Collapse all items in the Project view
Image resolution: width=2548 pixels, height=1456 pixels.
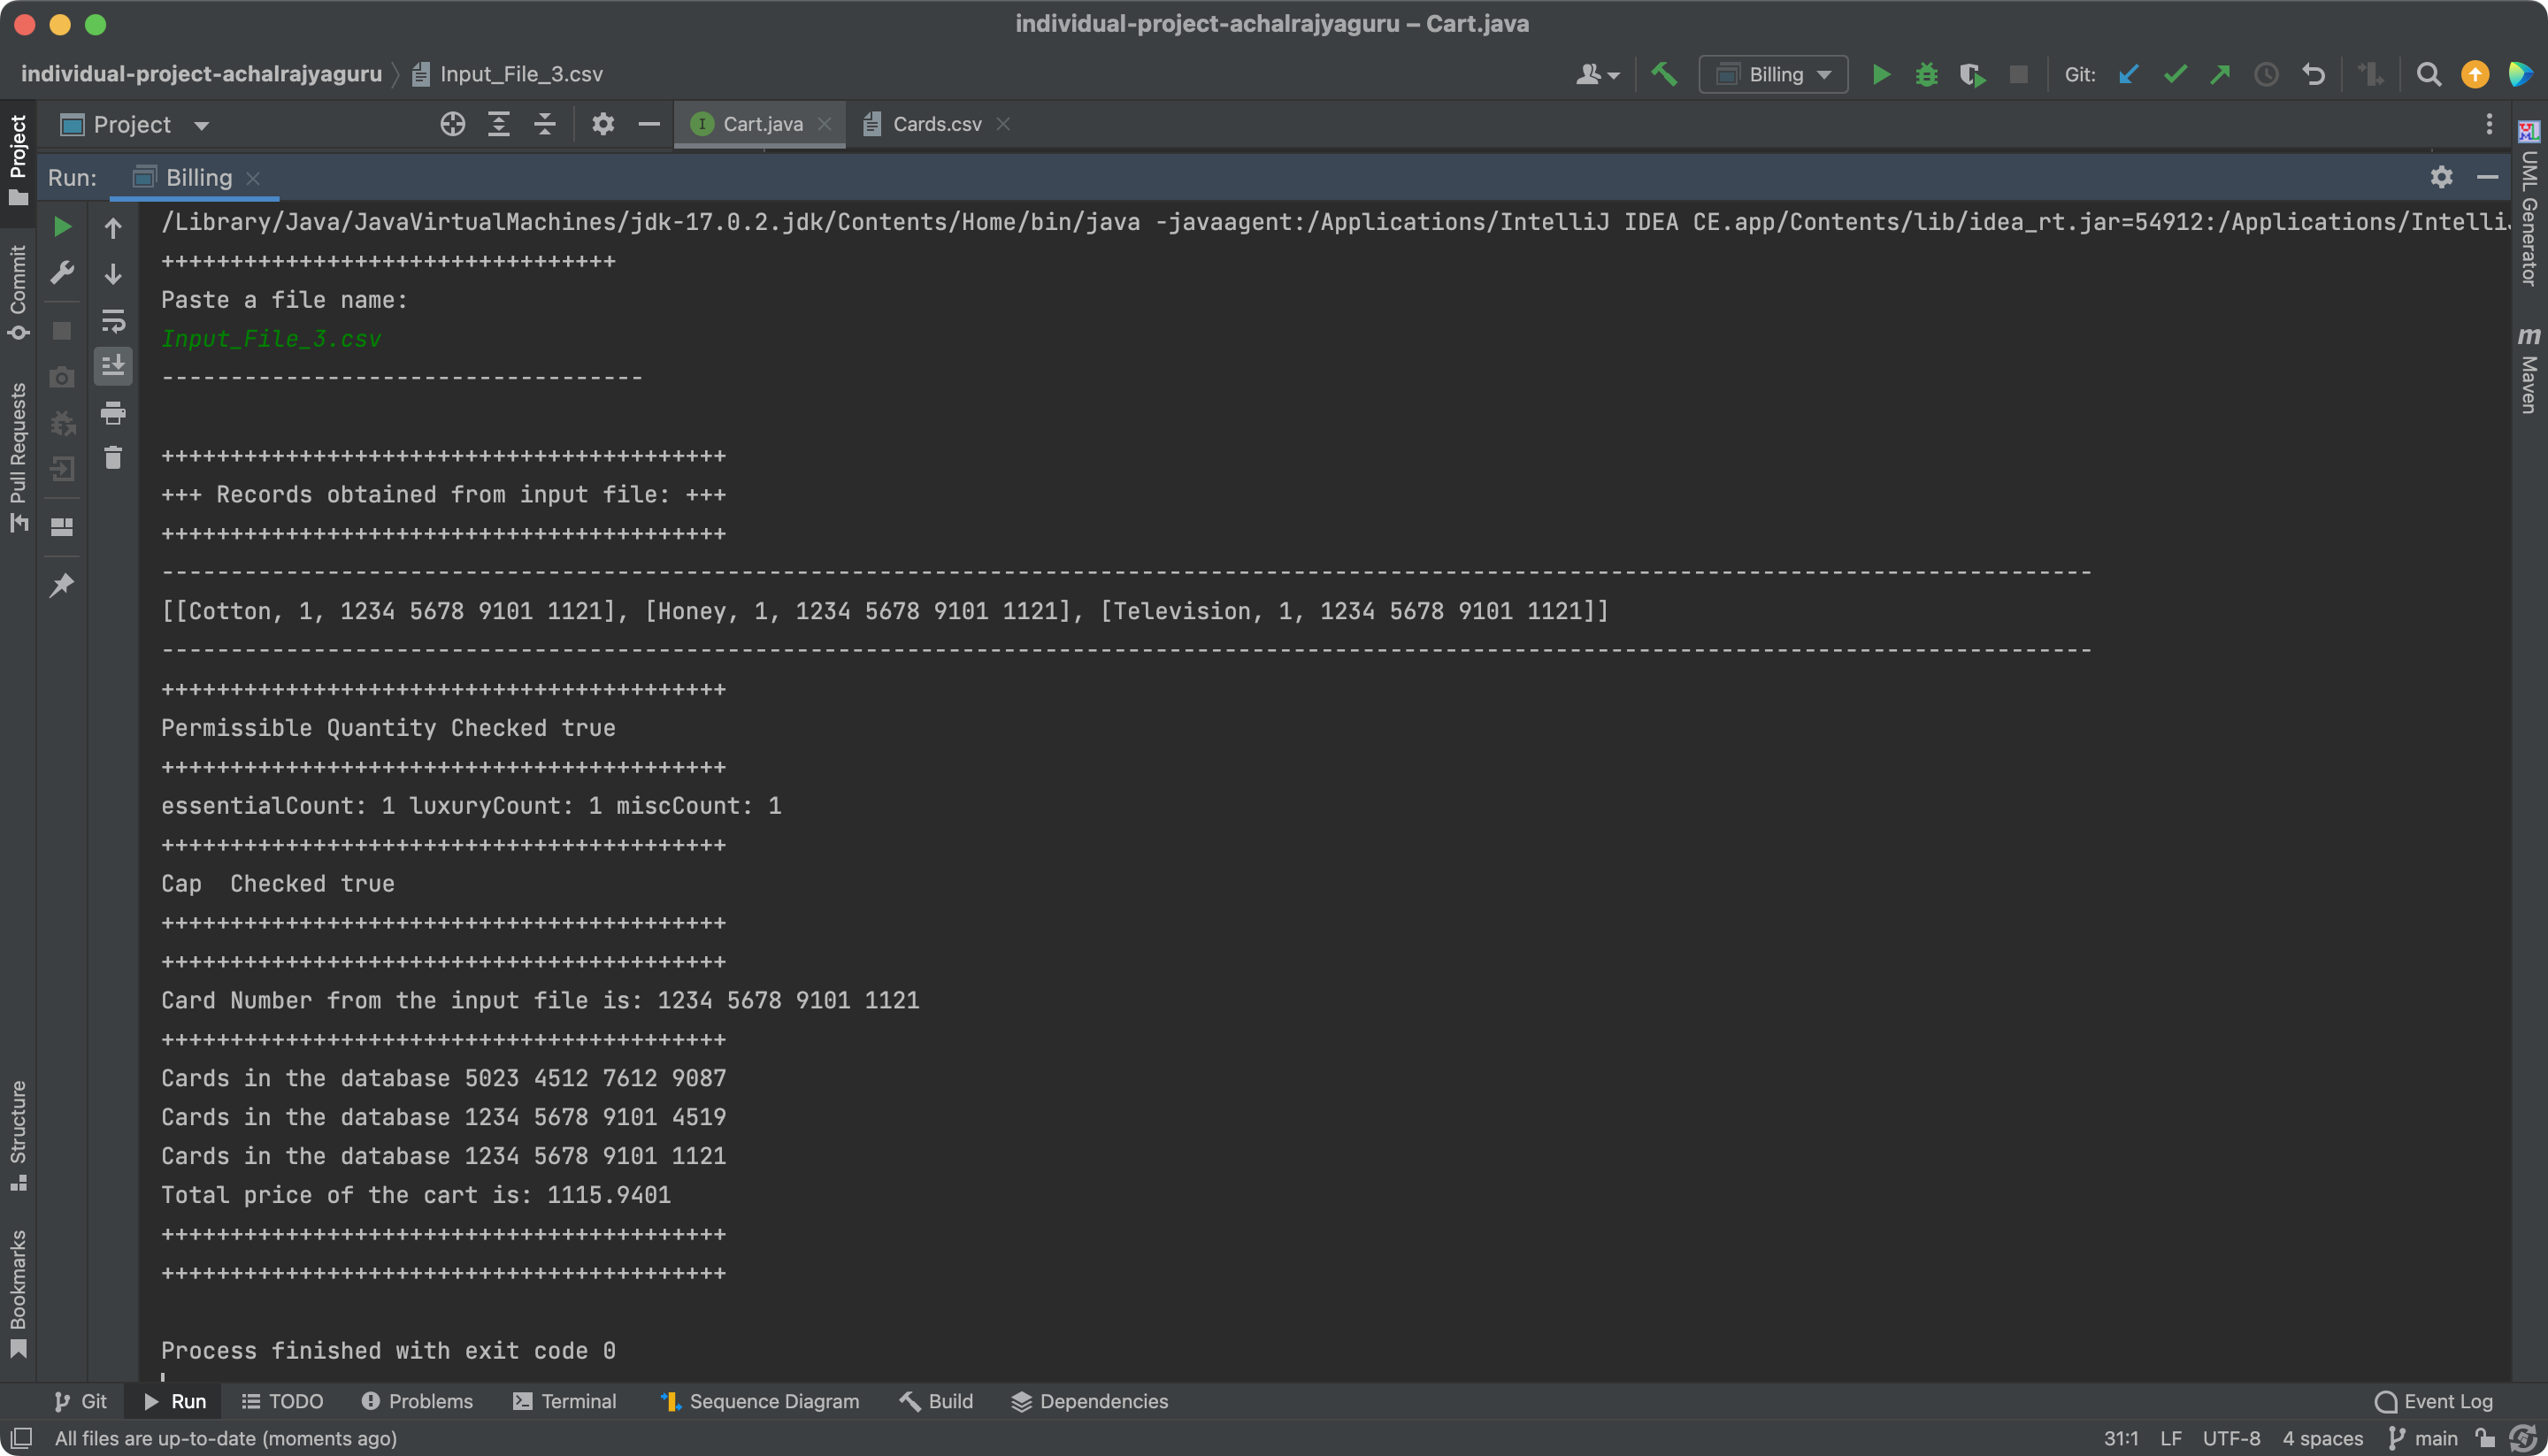pyautogui.click(x=544, y=124)
